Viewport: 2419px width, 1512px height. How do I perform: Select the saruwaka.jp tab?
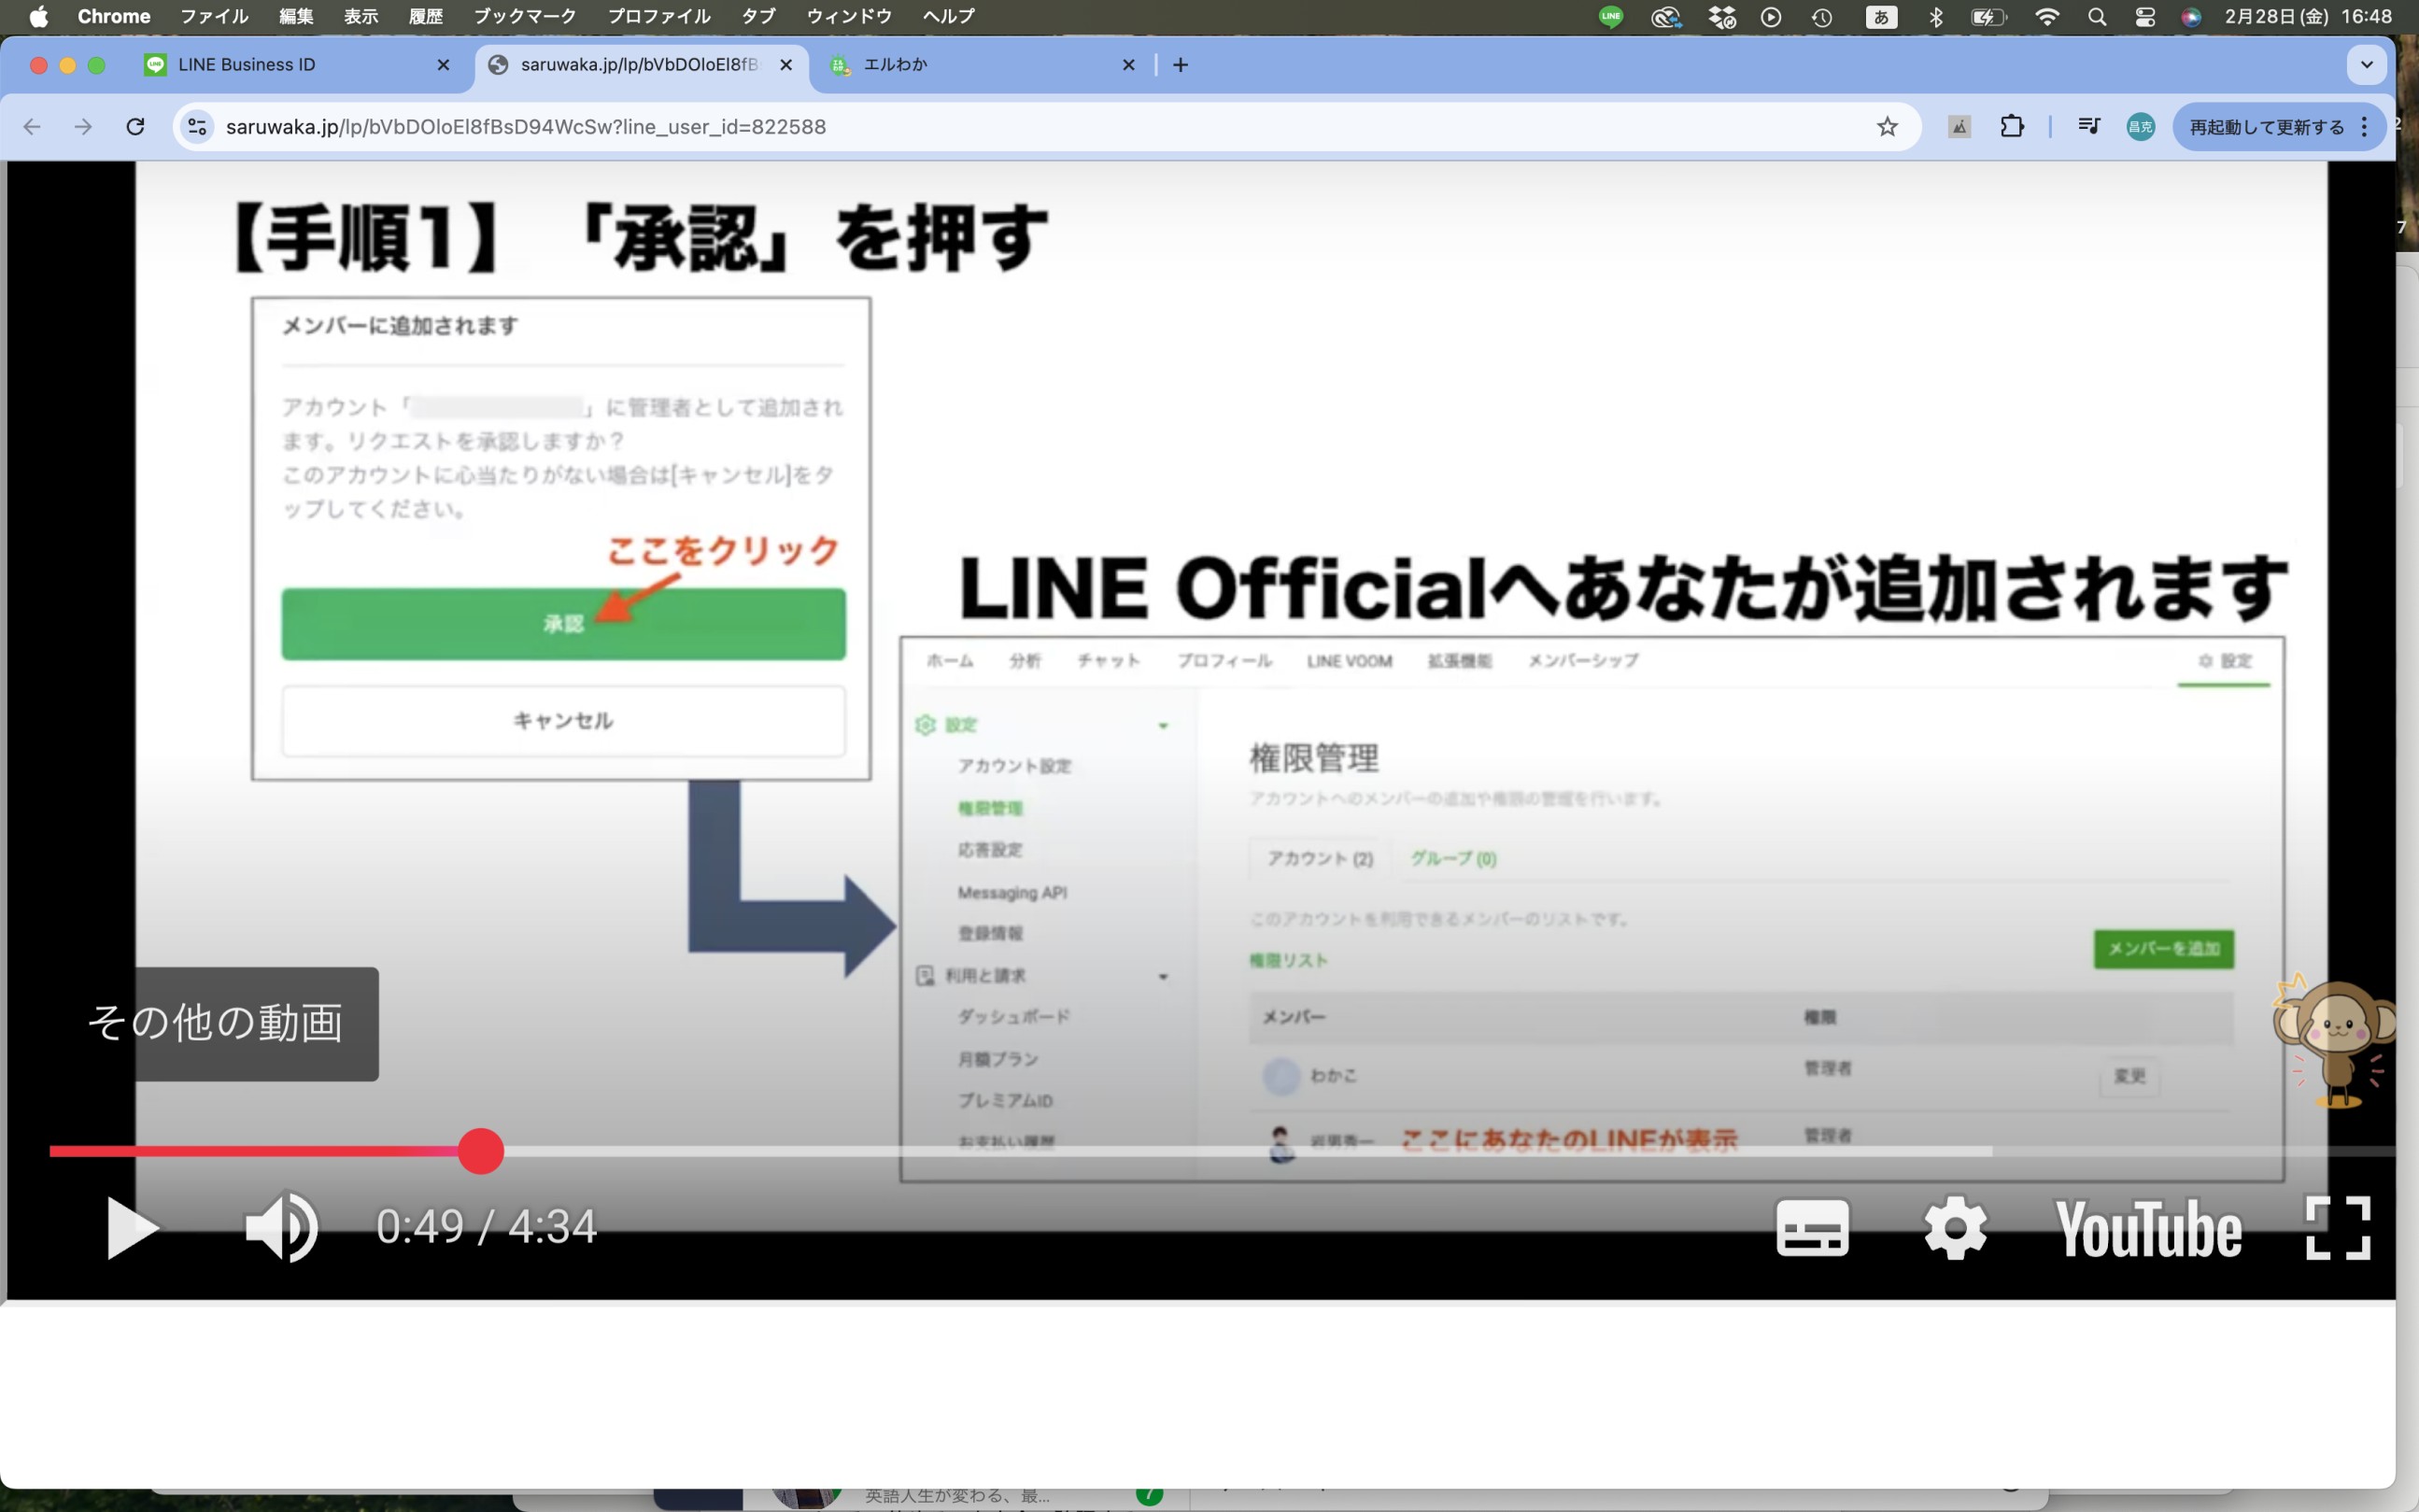640,65
